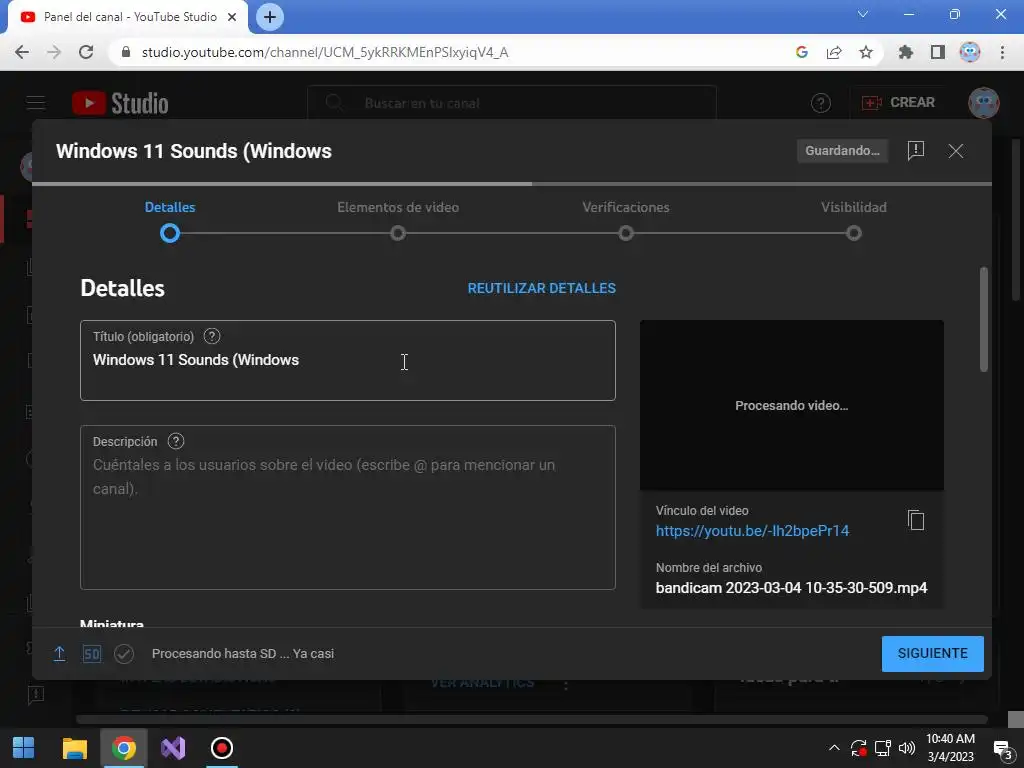The height and width of the screenshot is (768, 1024).
Task: Copy the video link with the copy icon
Action: [x=916, y=520]
